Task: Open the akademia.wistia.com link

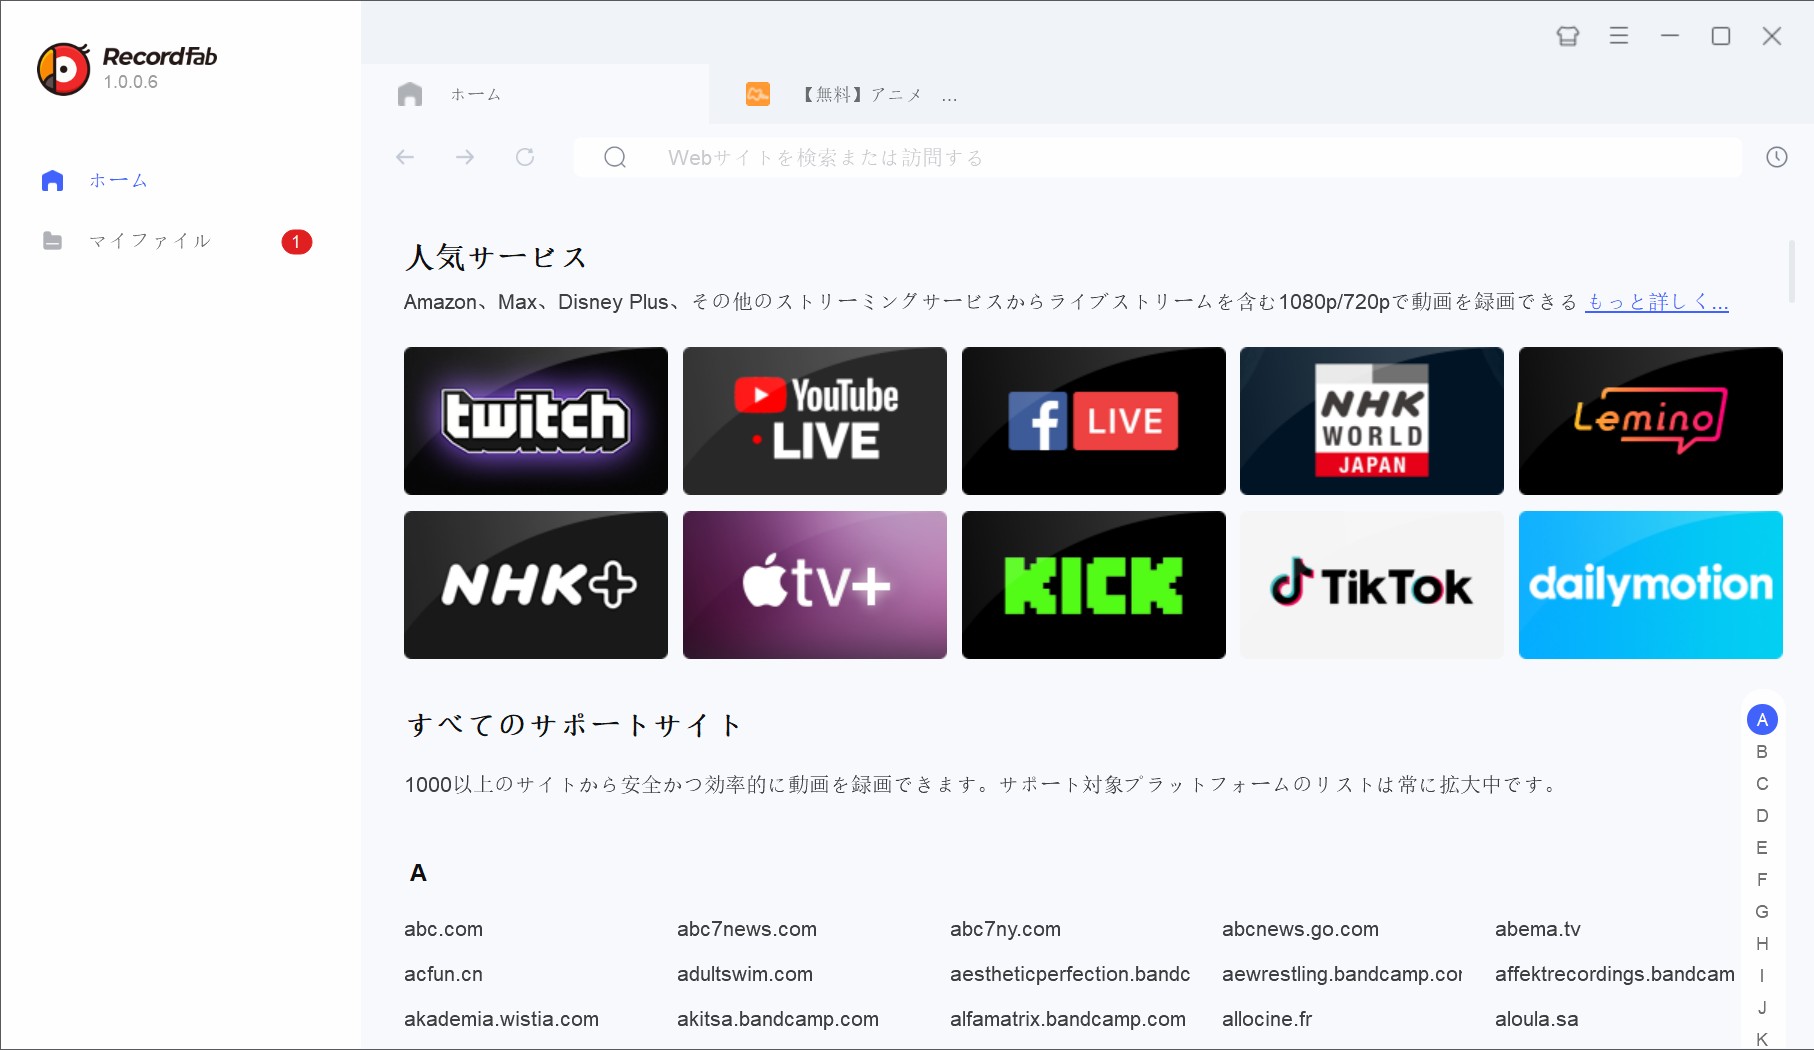Action: [501, 1019]
